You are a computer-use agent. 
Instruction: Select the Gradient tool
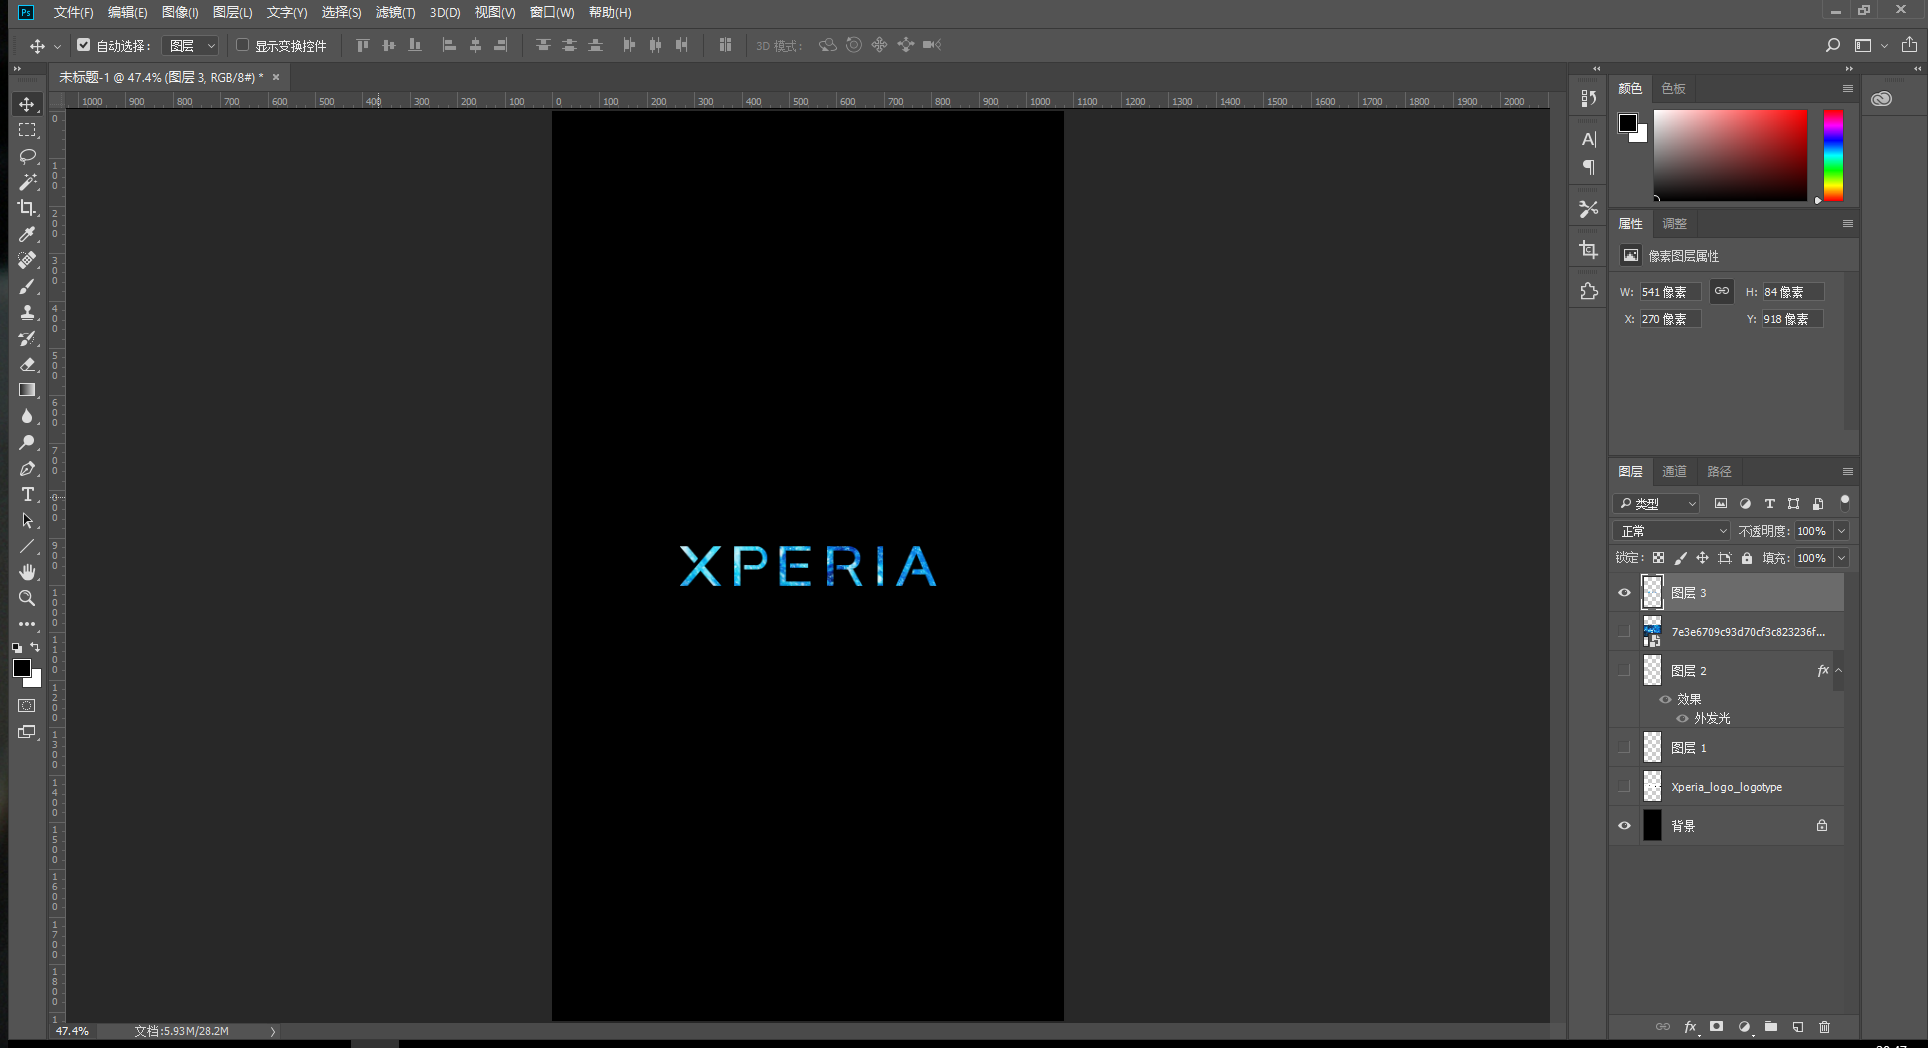tap(27, 390)
